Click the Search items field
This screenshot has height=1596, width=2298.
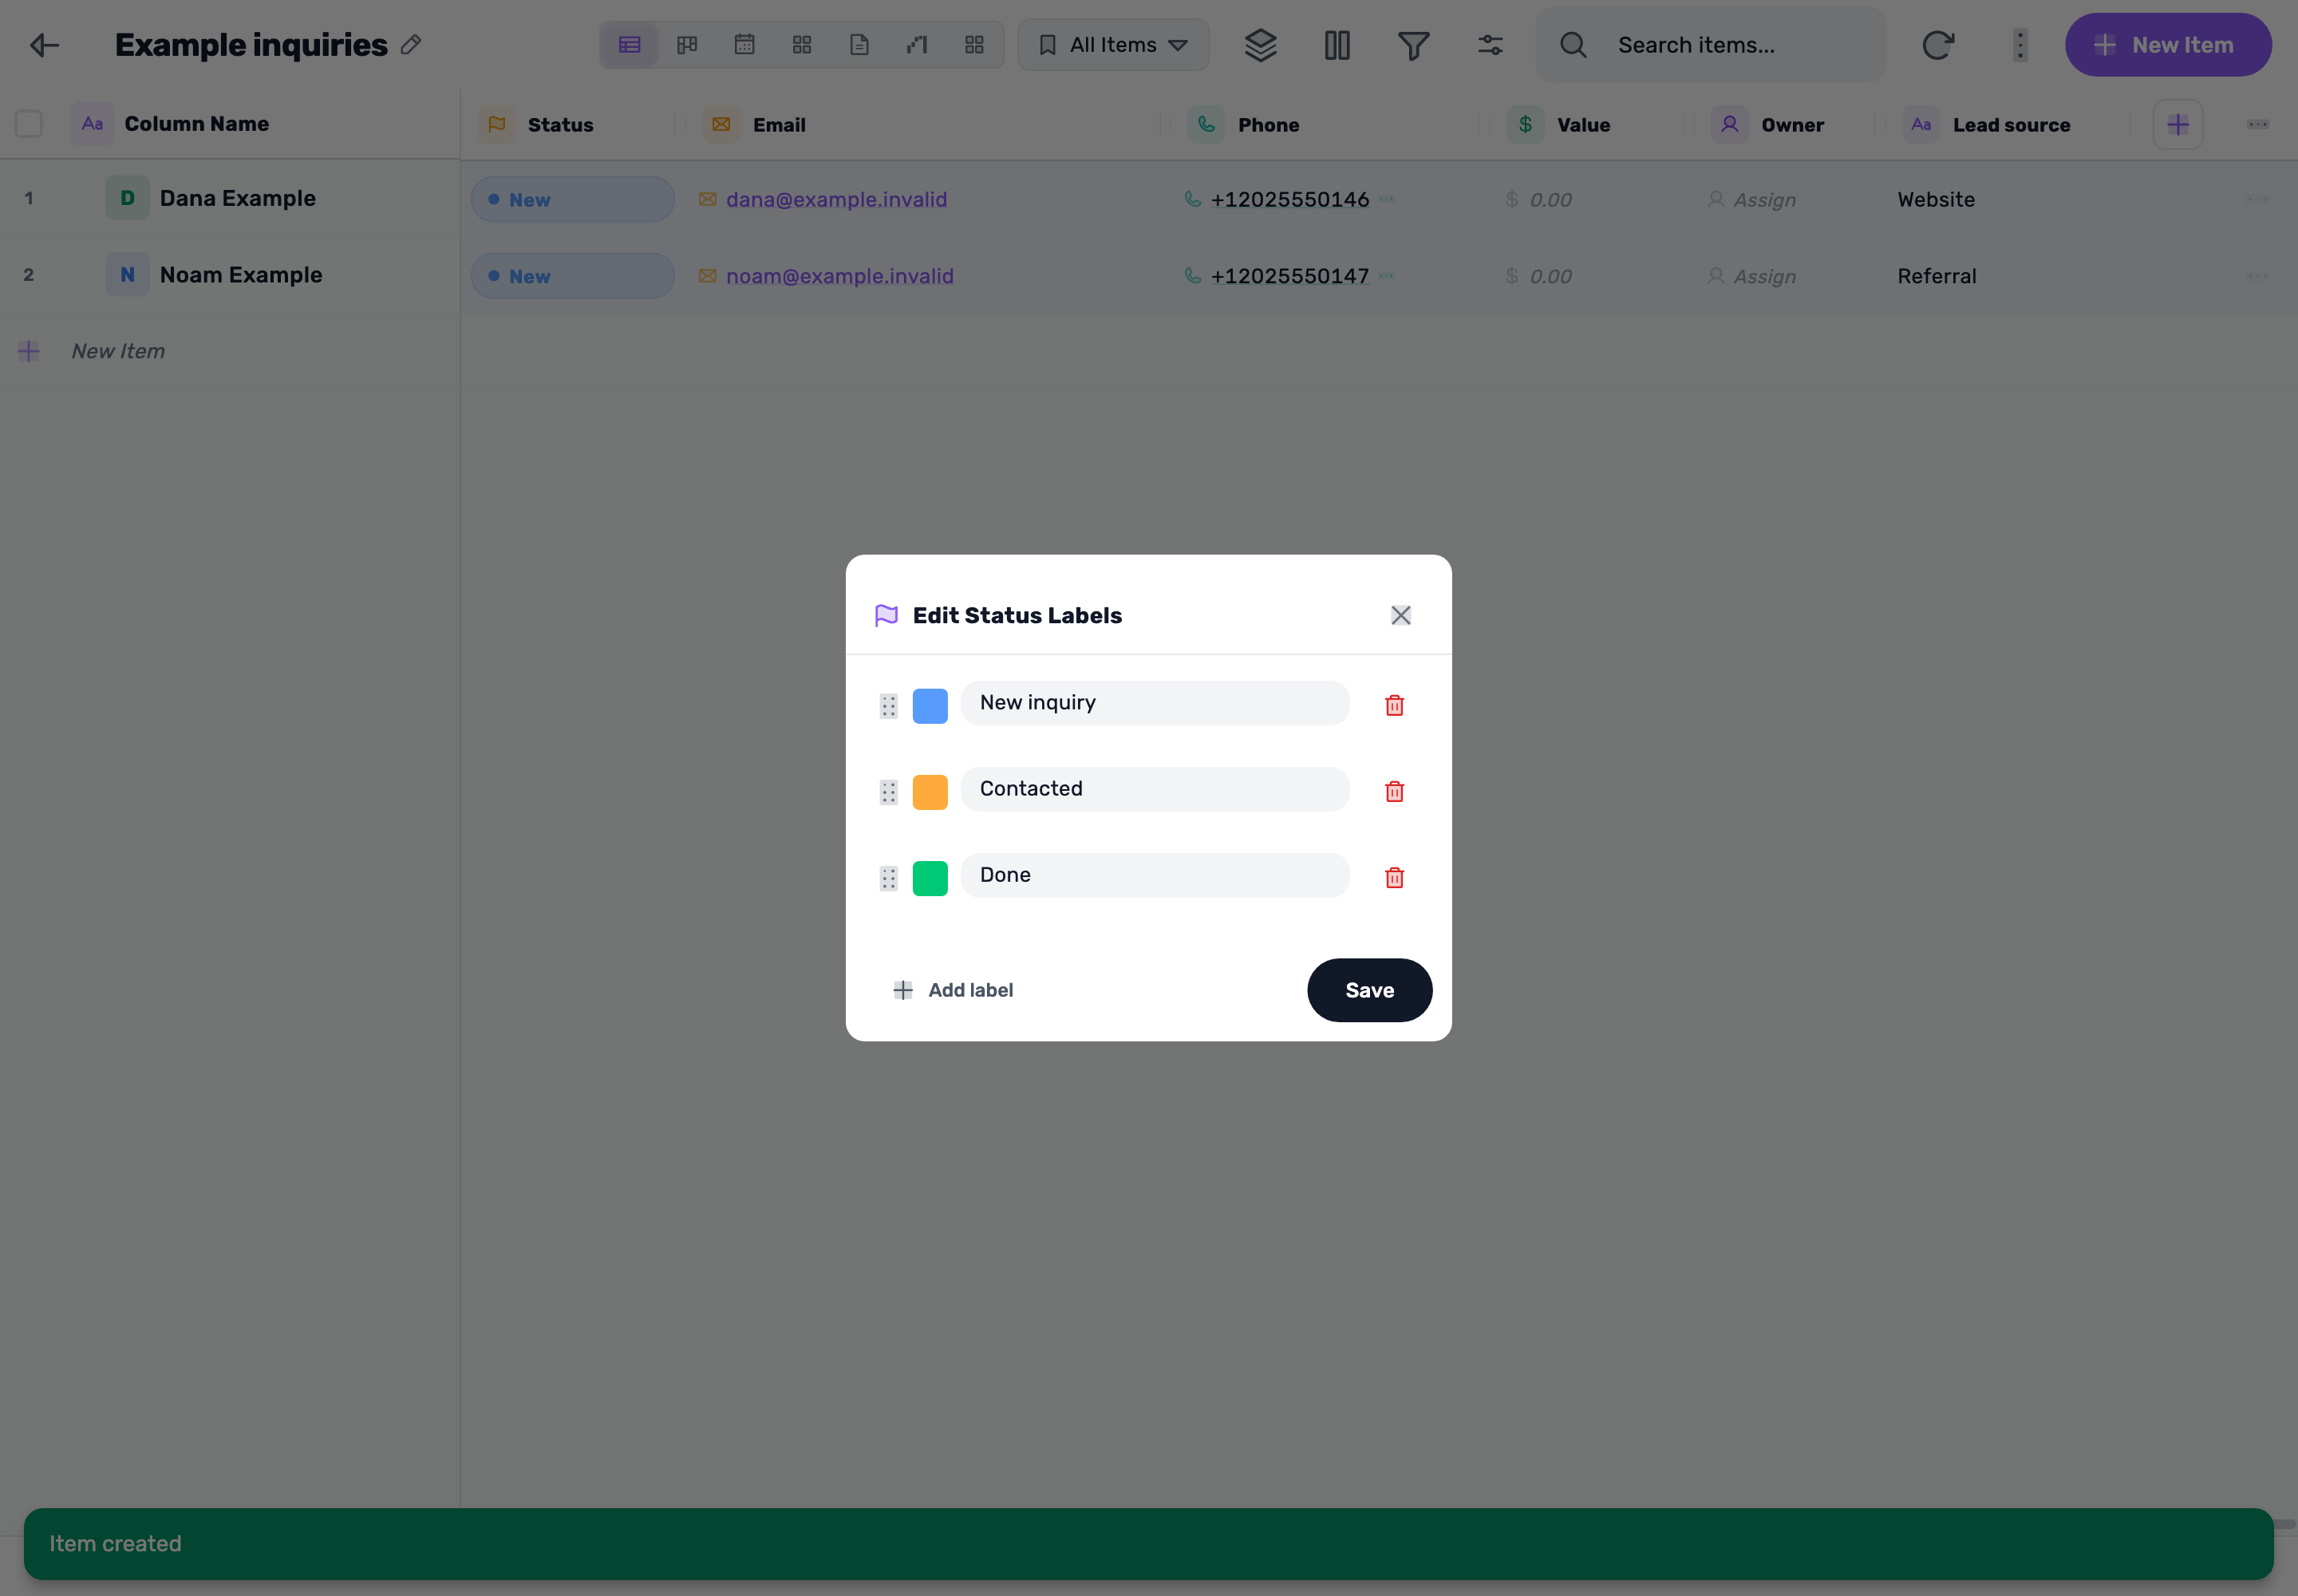coord(1711,45)
